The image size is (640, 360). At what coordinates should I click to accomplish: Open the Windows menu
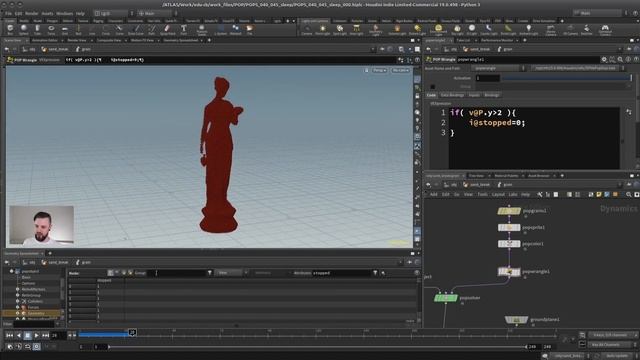coord(64,13)
